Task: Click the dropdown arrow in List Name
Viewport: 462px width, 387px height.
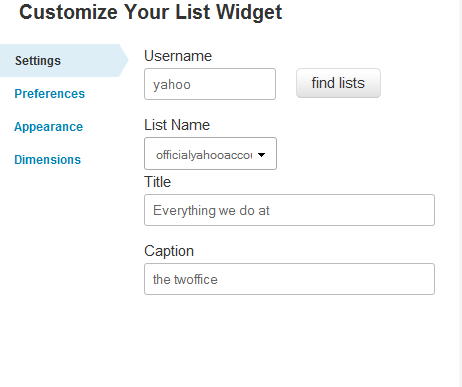Action: [x=261, y=155]
